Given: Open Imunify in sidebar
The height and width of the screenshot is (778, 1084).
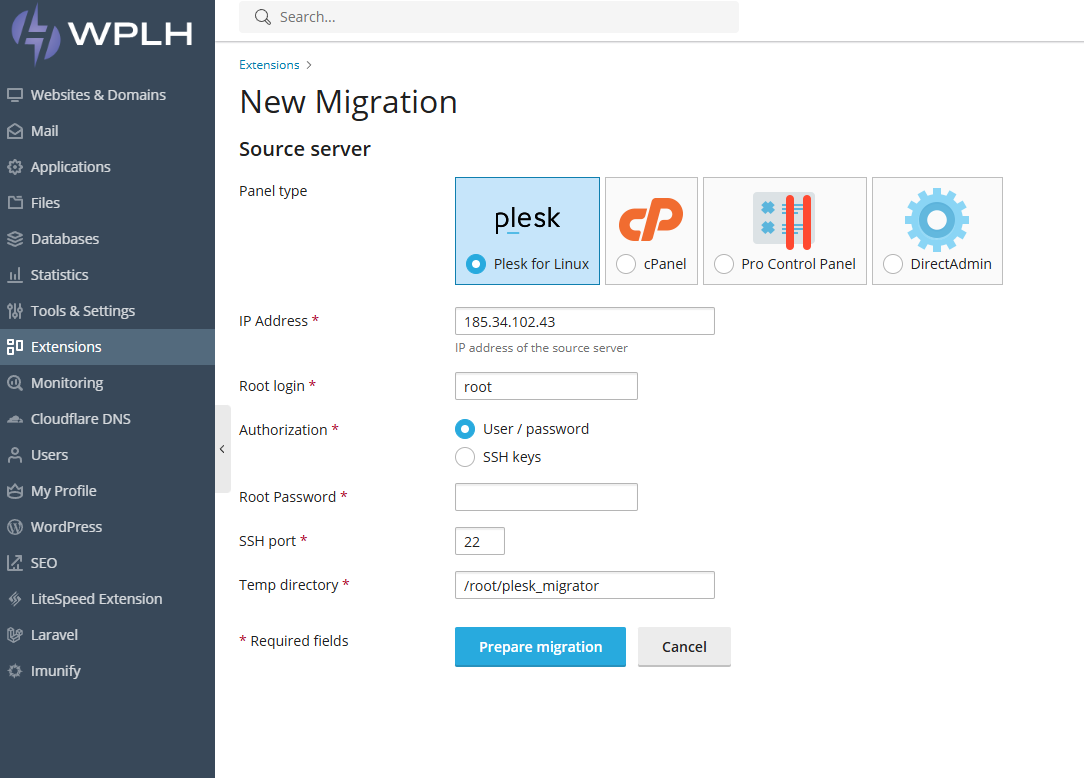Looking at the screenshot, I should click(x=107, y=670).
